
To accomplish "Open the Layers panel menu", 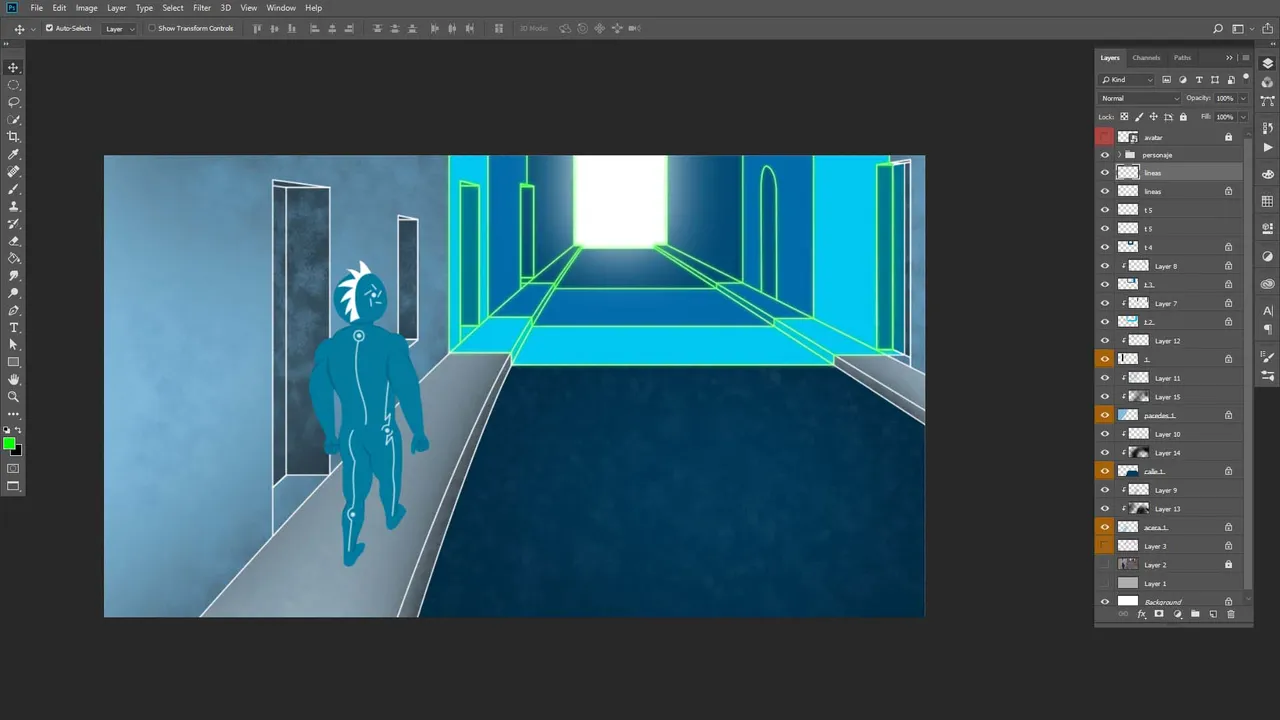I will click(1245, 58).
